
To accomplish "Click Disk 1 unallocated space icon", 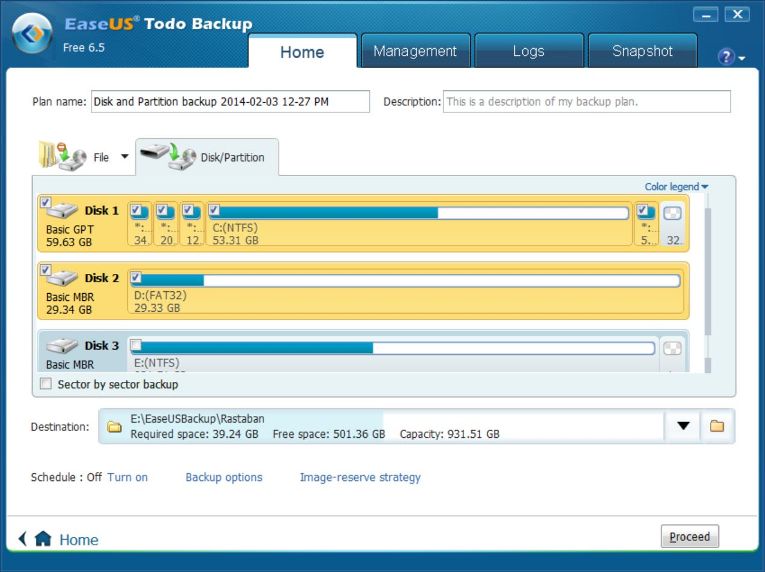I will (x=673, y=213).
